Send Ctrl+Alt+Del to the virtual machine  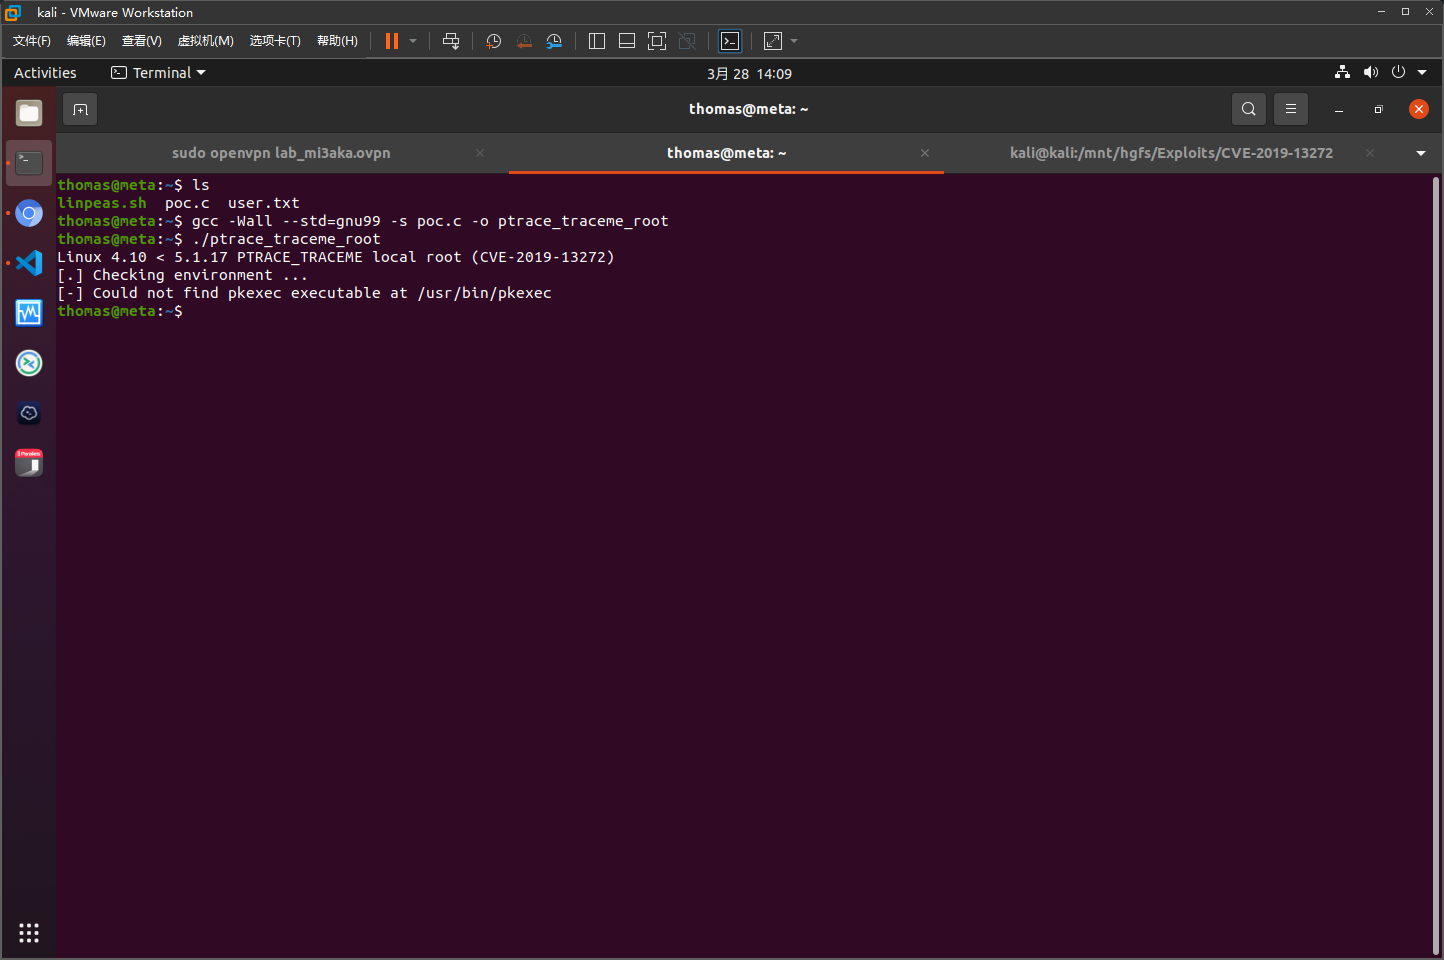pos(451,41)
